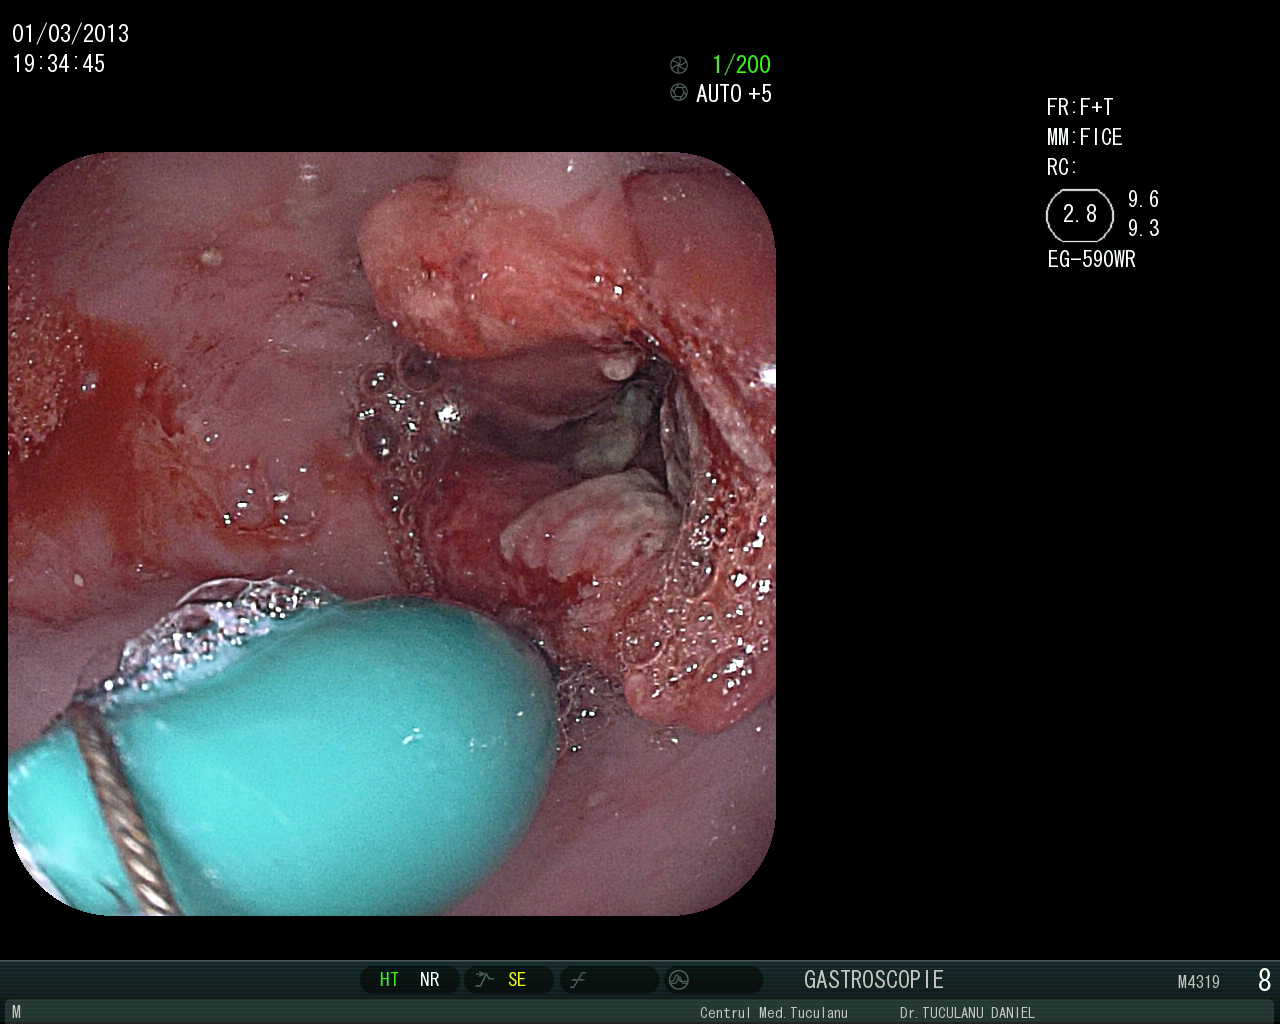Select the AUTO +5 iris value
Image resolution: width=1280 pixels, height=1024 pixels.
(734, 94)
